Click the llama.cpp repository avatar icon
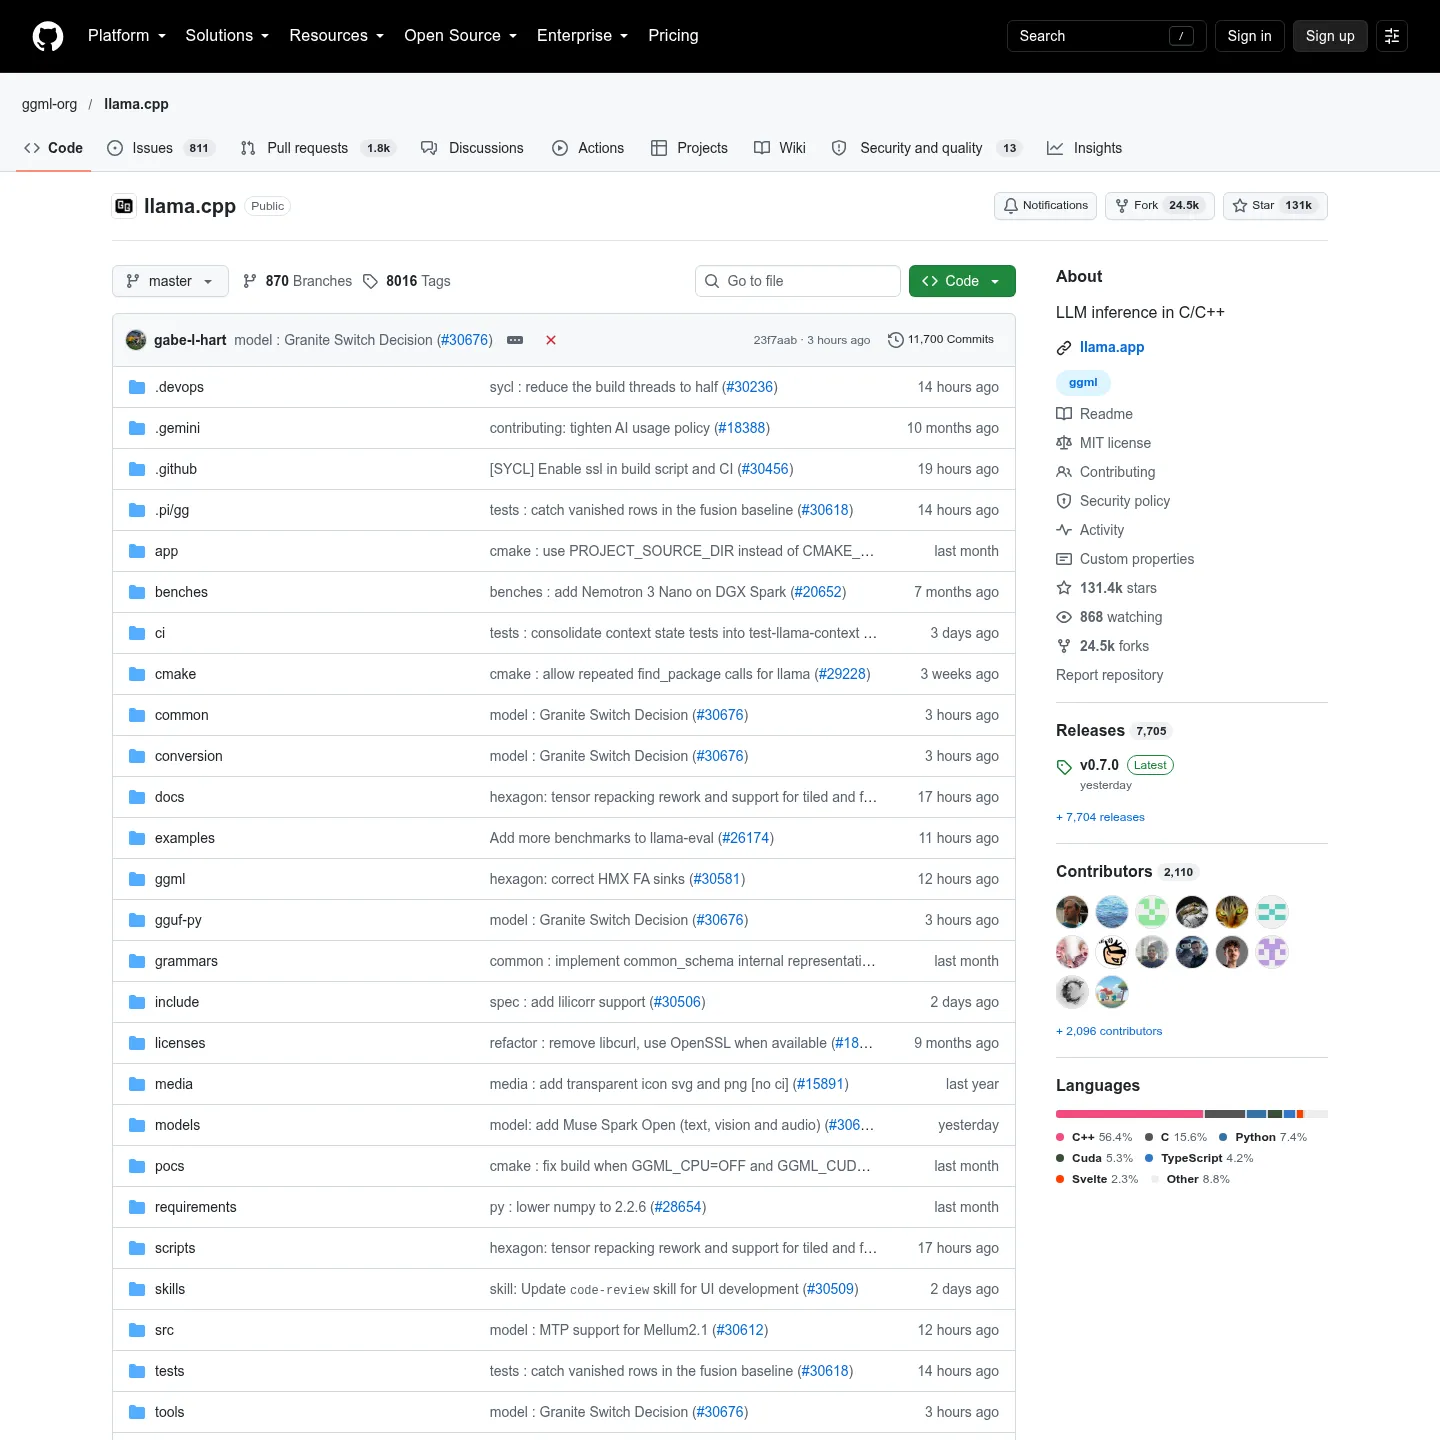 click(124, 206)
